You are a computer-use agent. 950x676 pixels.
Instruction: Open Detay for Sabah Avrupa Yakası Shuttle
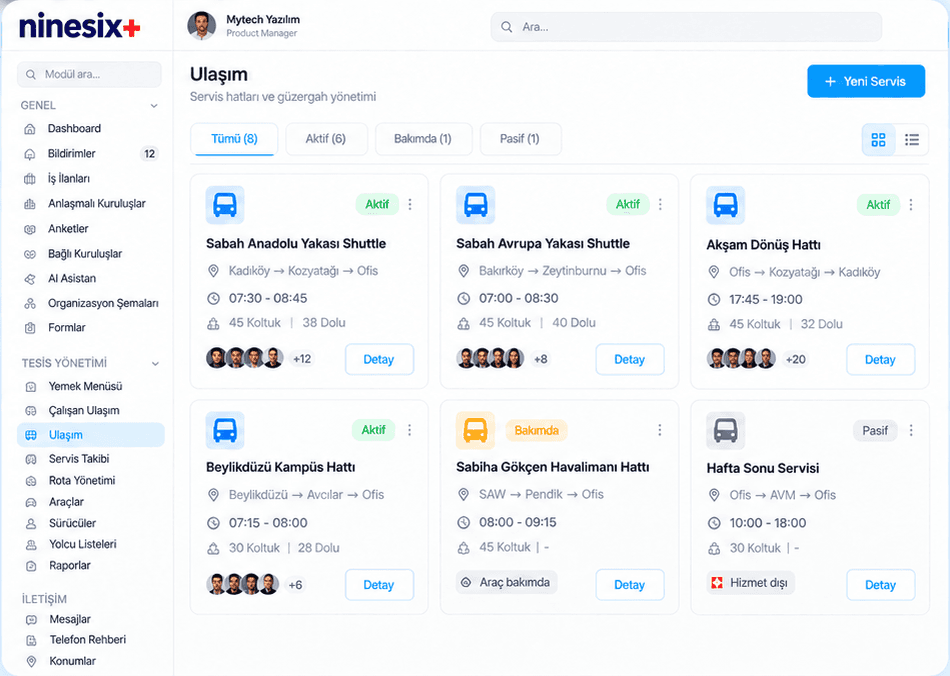tap(630, 360)
